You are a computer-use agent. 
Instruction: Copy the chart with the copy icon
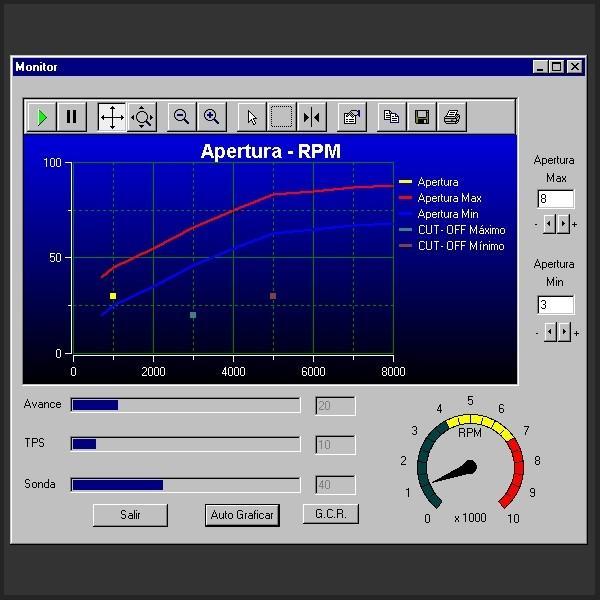click(391, 117)
